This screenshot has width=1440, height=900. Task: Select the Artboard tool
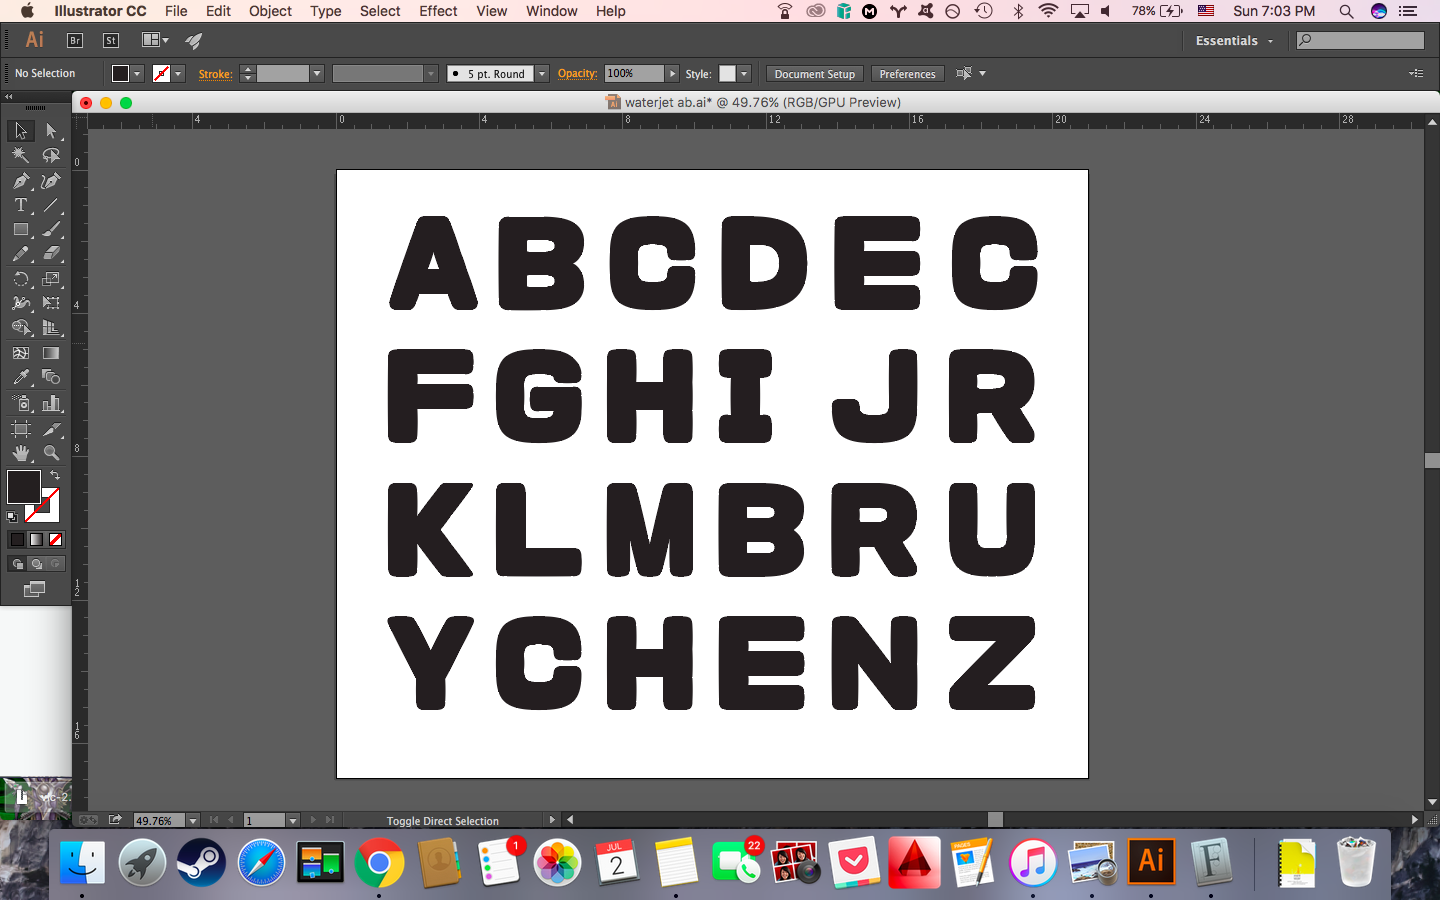pos(21,429)
